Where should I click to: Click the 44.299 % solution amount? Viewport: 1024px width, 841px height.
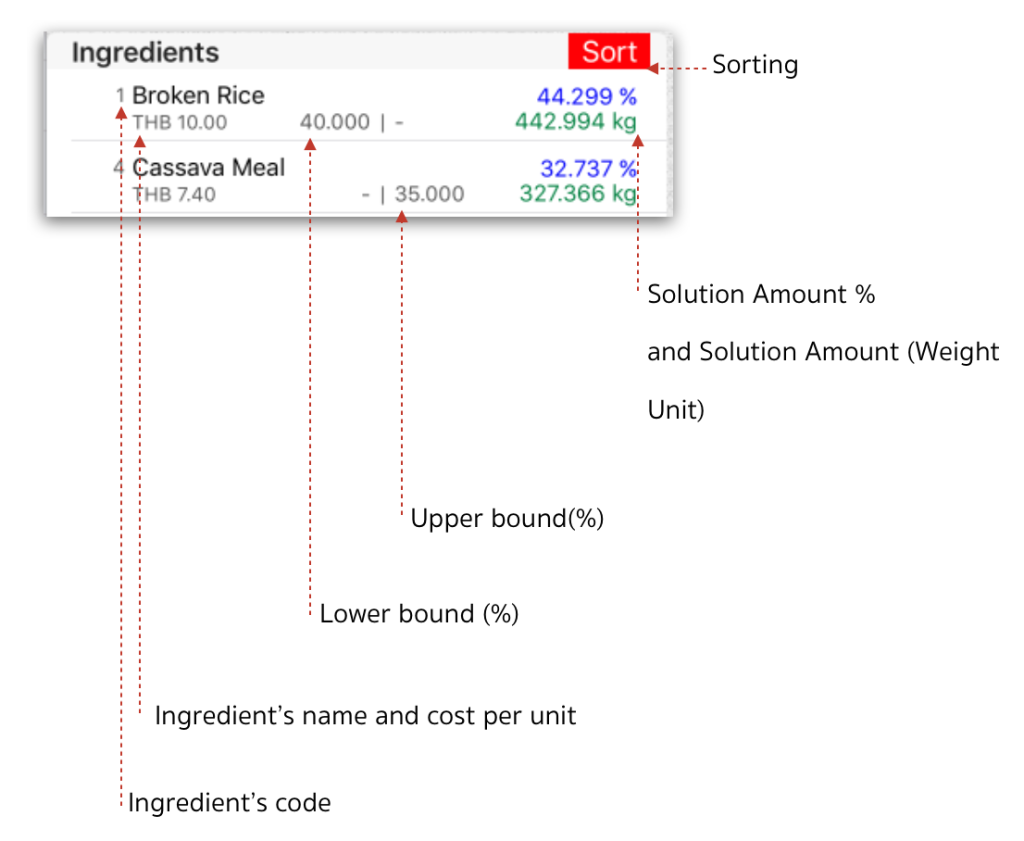586,96
